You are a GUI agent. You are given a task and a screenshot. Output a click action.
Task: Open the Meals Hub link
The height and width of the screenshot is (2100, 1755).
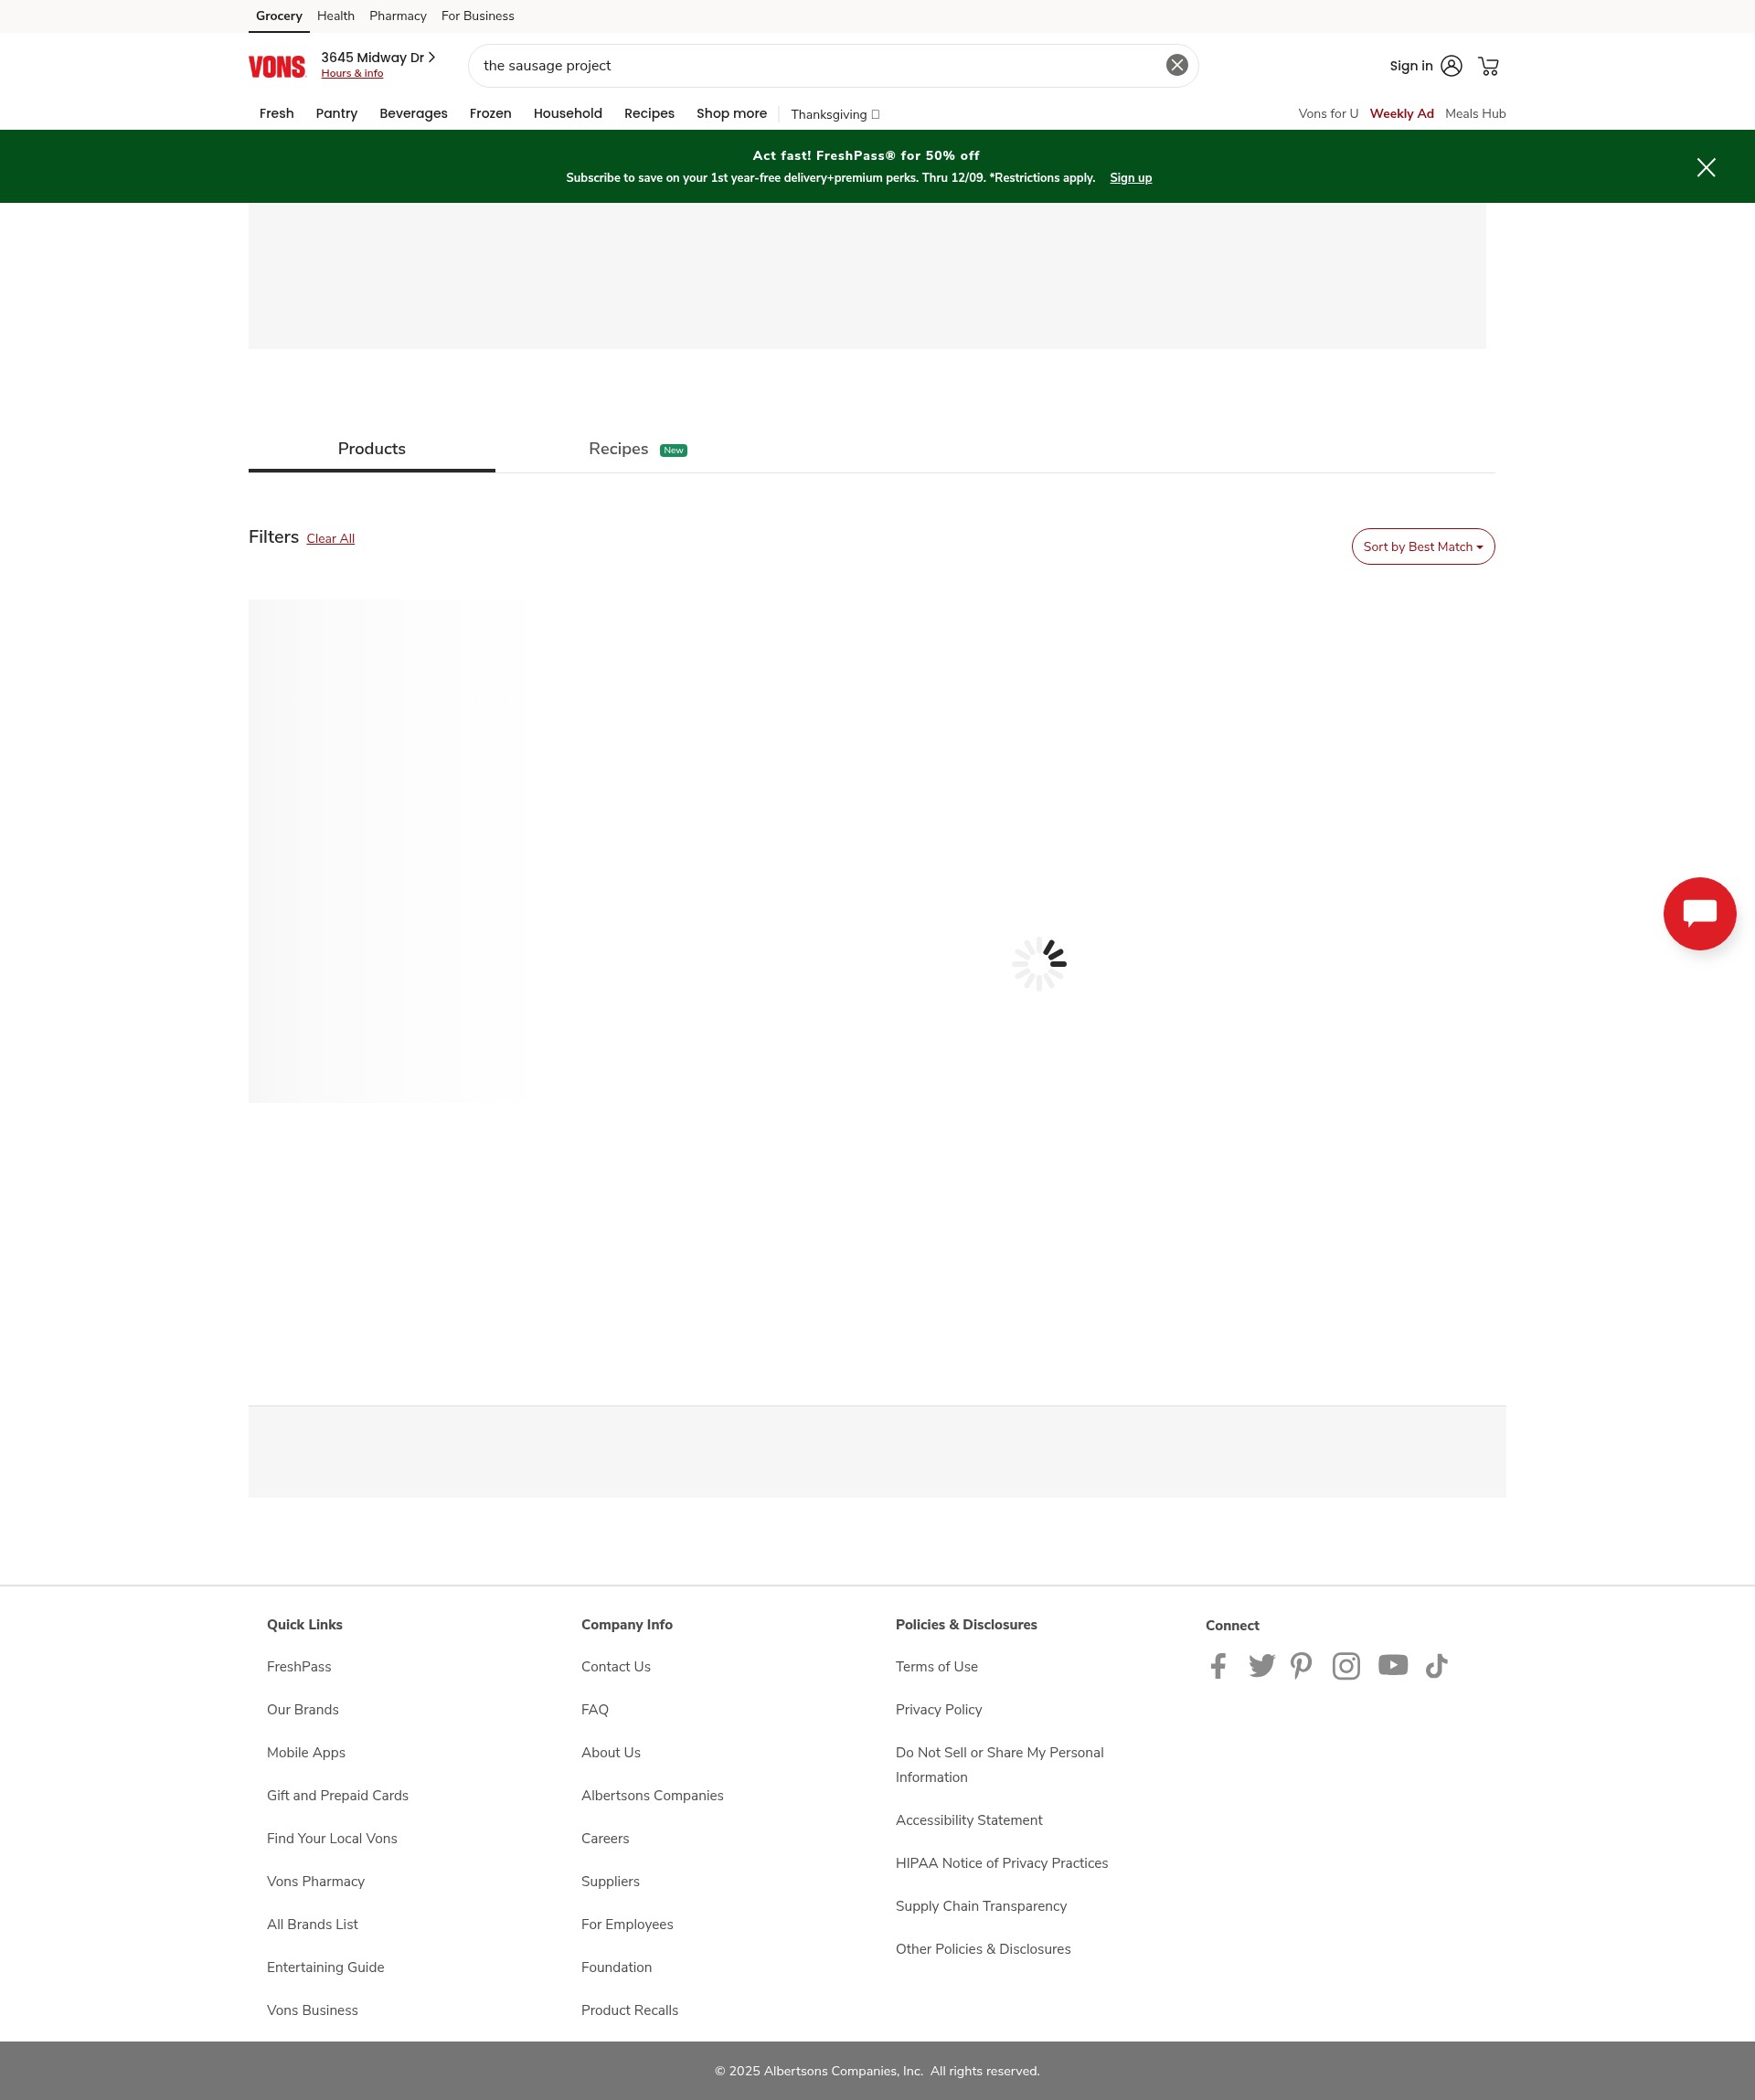point(1475,113)
